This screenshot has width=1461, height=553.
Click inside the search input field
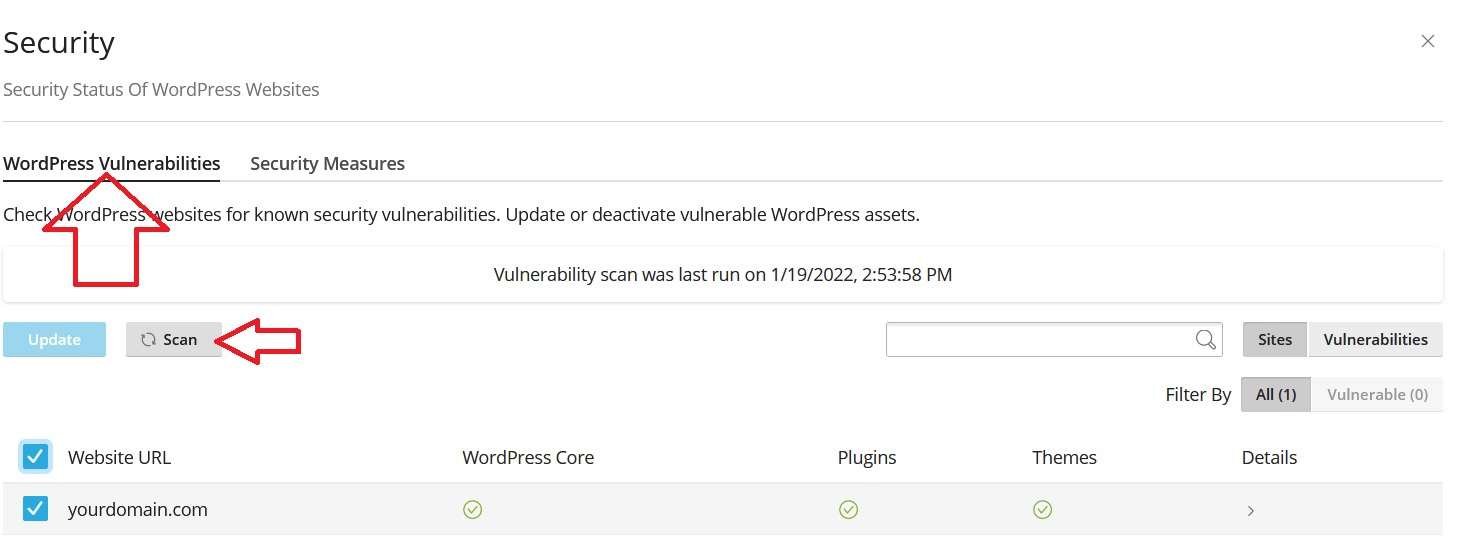pos(1040,340)
